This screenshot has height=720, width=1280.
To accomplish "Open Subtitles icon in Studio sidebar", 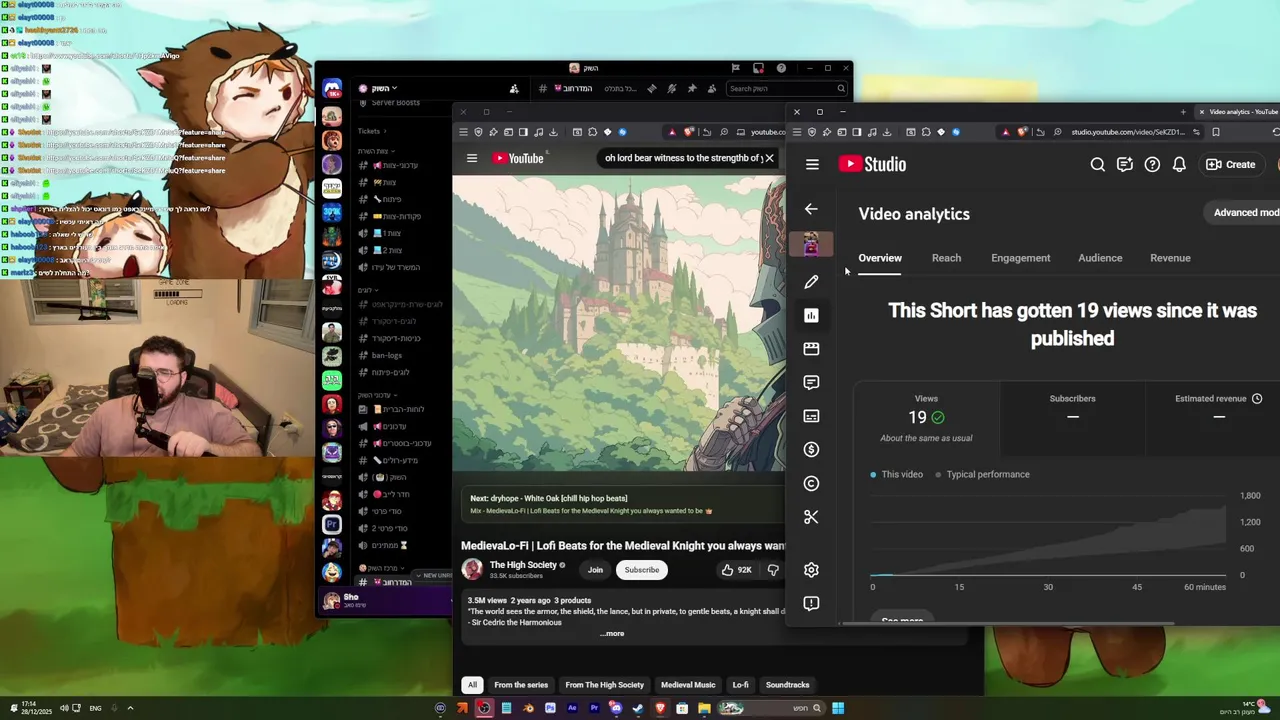I will tap(811, 416).
